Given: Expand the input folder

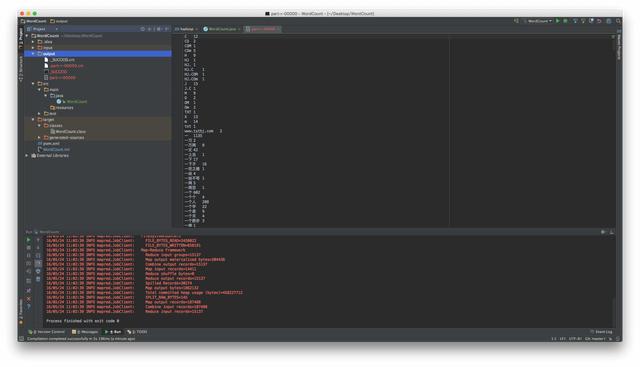Looking at the screenshot, I should click(33, 48).
